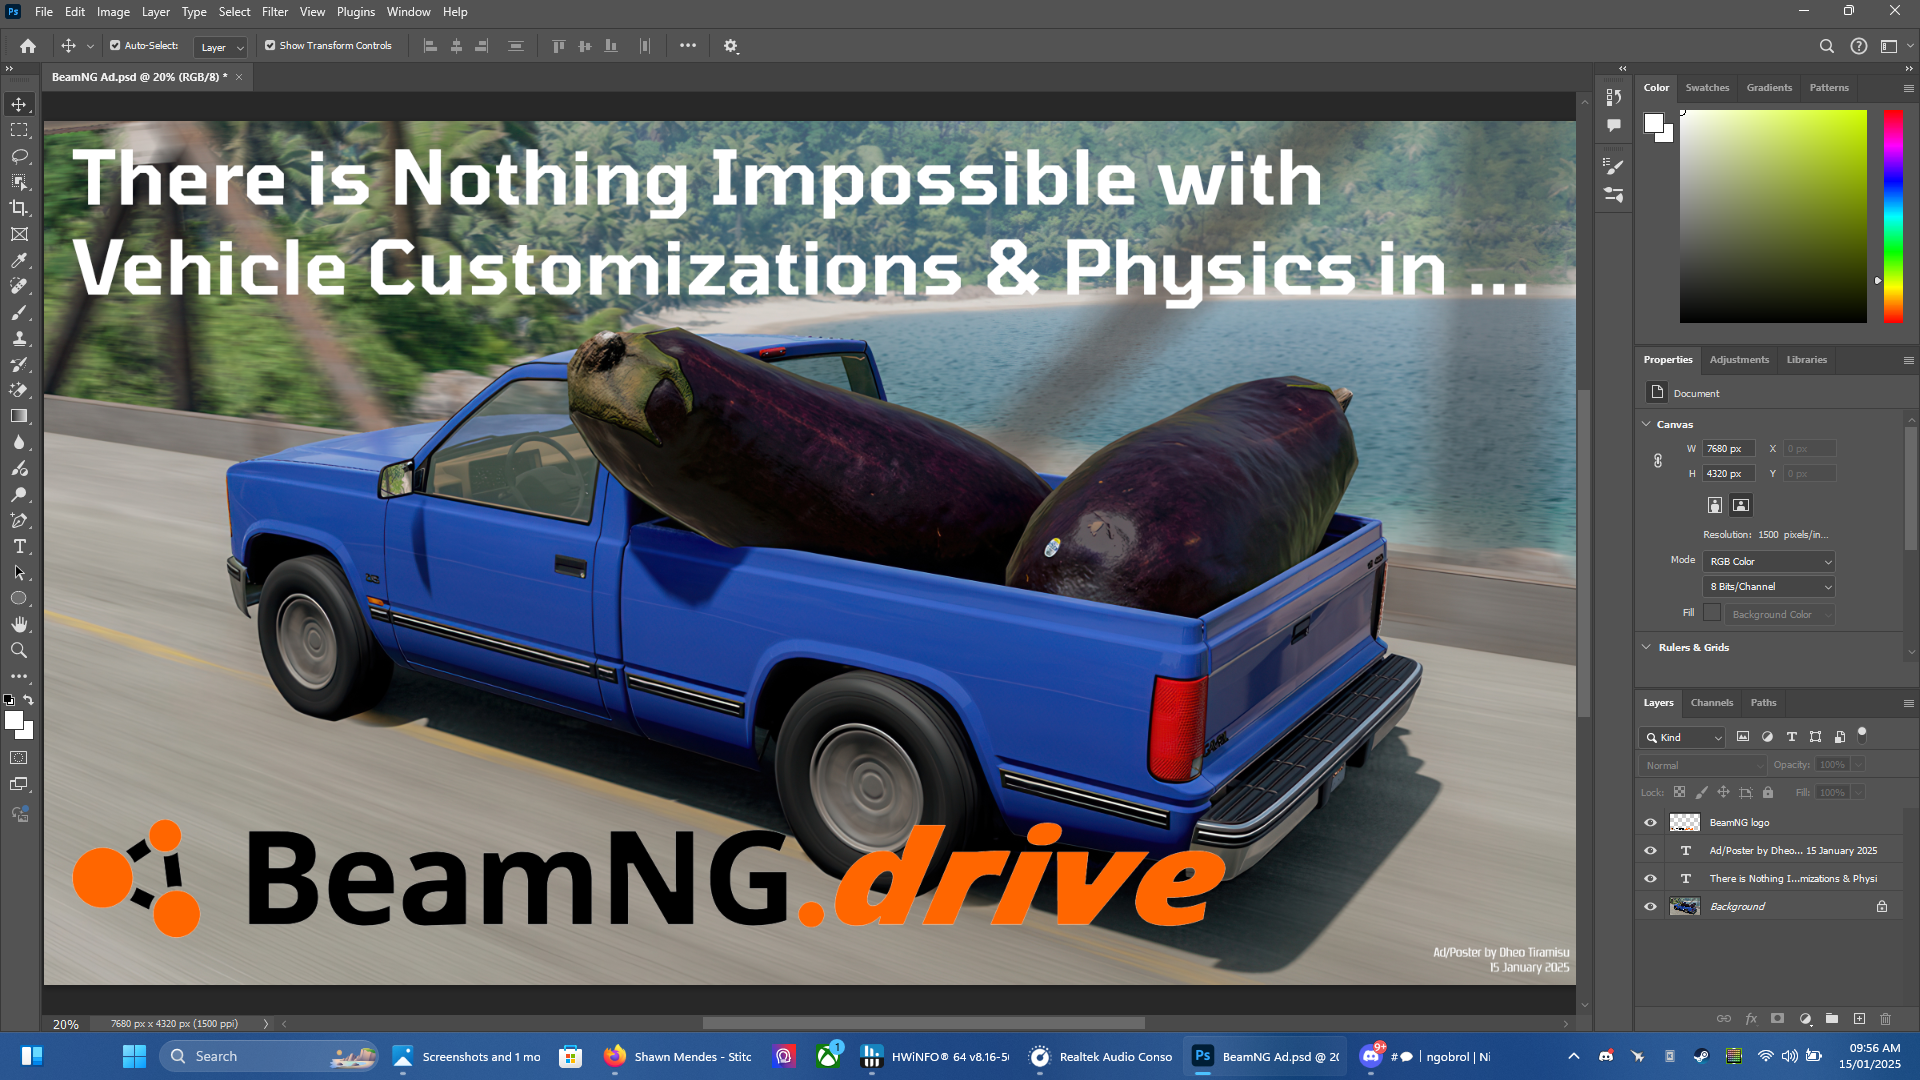Add layer mask icon
The height and width of the screenshot is (1080, 1920).
pyautogui.click(x=1777, y=1019)
